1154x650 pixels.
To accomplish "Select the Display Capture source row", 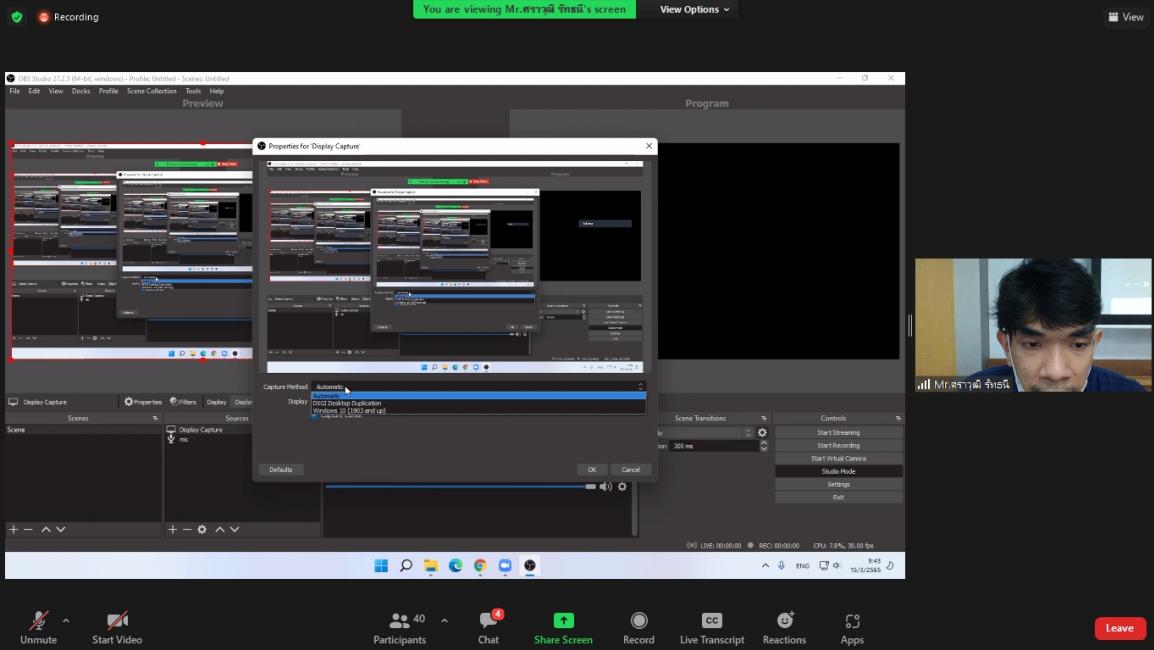I will [x=208, y=430].
